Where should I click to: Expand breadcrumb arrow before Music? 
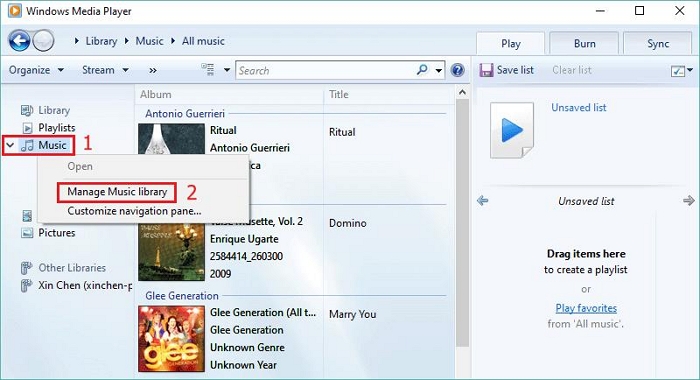127,41
